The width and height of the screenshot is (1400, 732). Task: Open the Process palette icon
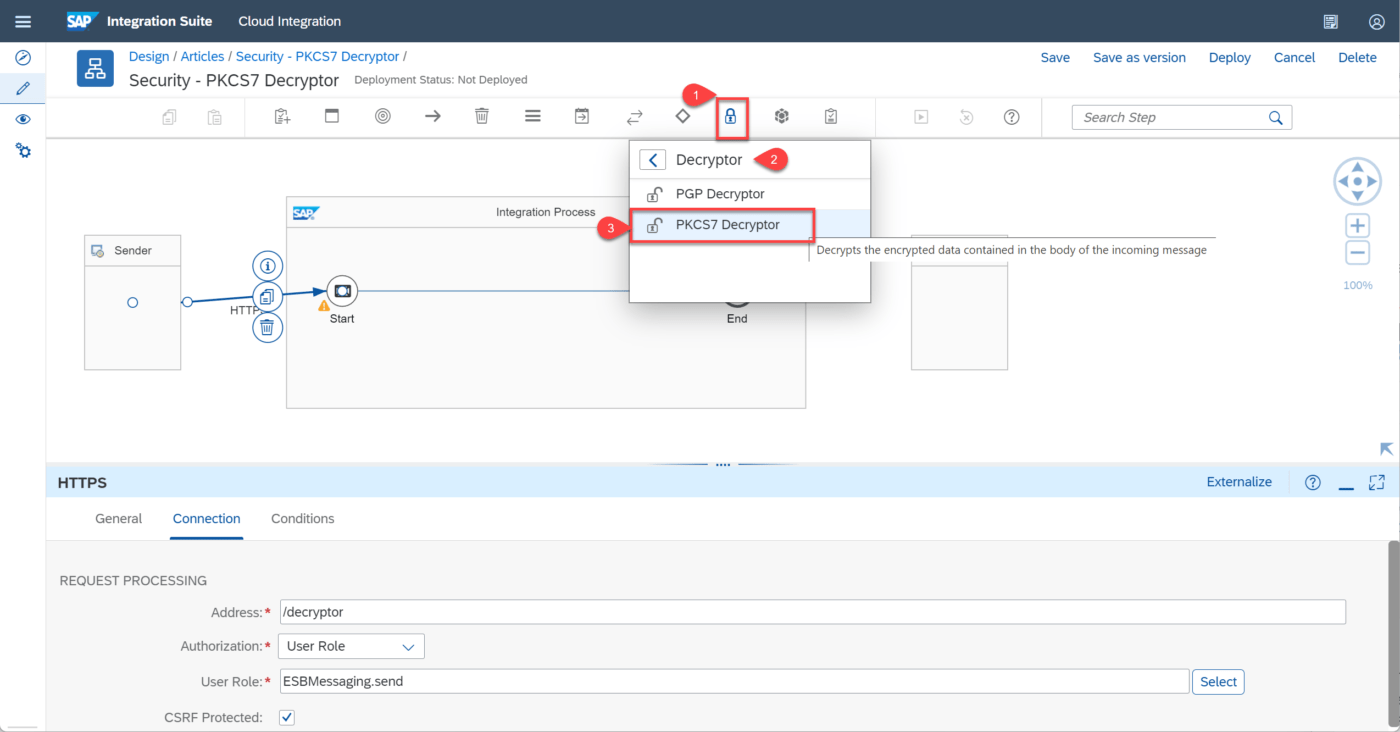tap(332, 117)
